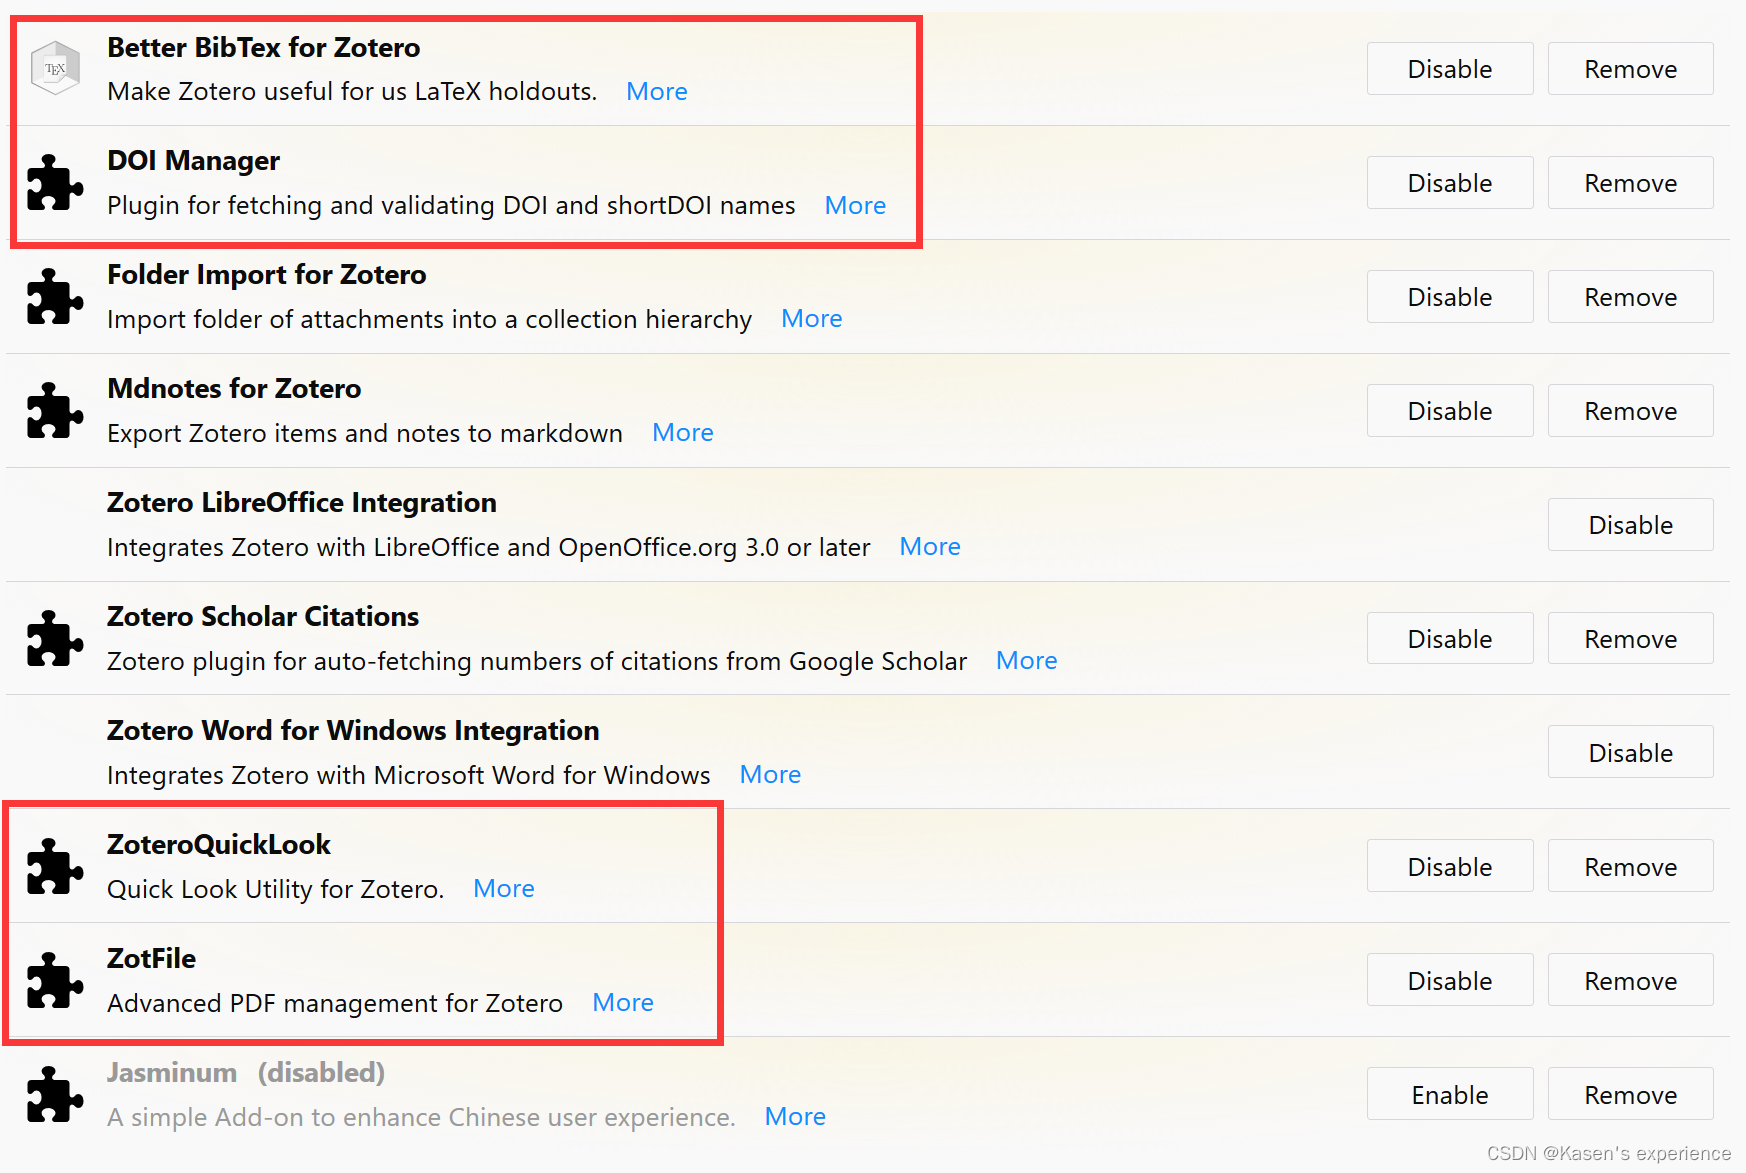Select the Zotero Word for Windows Integration title
Screen dimensions: 1746x1173
pyautogui.click(x=353, y=730)
